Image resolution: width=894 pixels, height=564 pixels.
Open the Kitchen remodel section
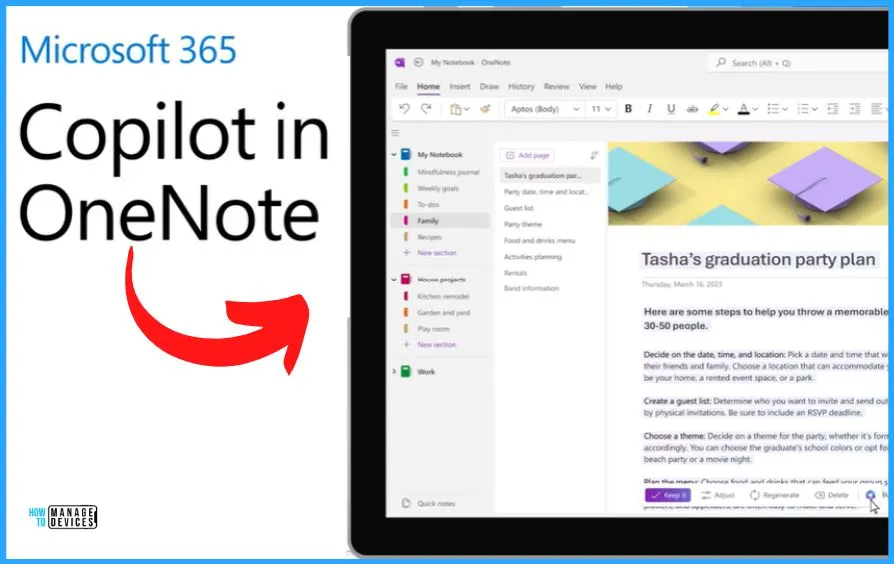tap(443, 297)
